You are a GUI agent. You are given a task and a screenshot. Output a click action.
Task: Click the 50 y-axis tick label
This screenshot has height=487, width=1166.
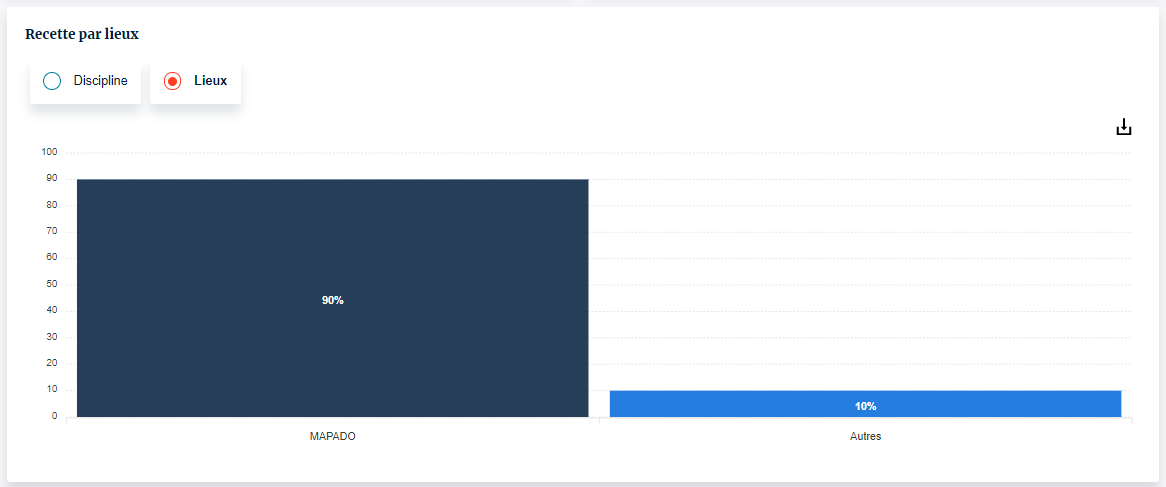tap(51, 284)
